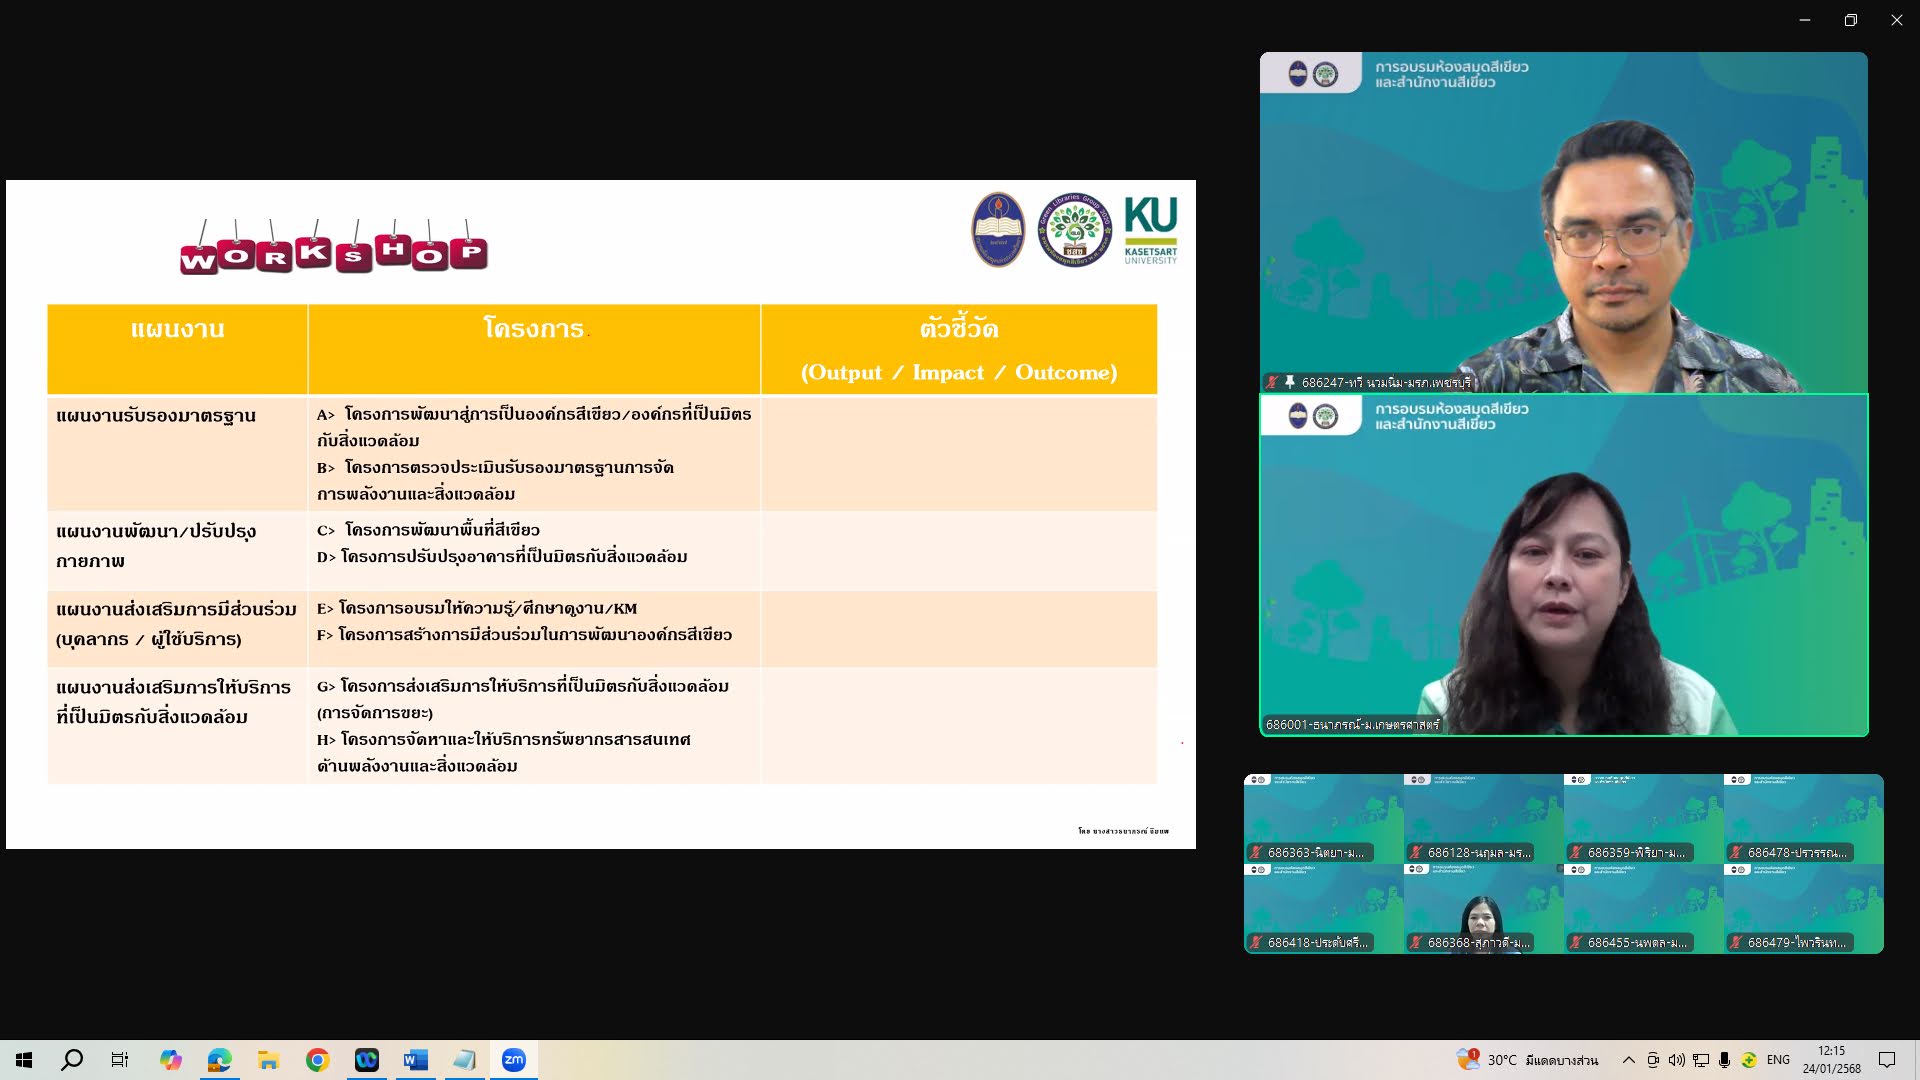Launch Copilot from the taskbar

pos(171,1060)
